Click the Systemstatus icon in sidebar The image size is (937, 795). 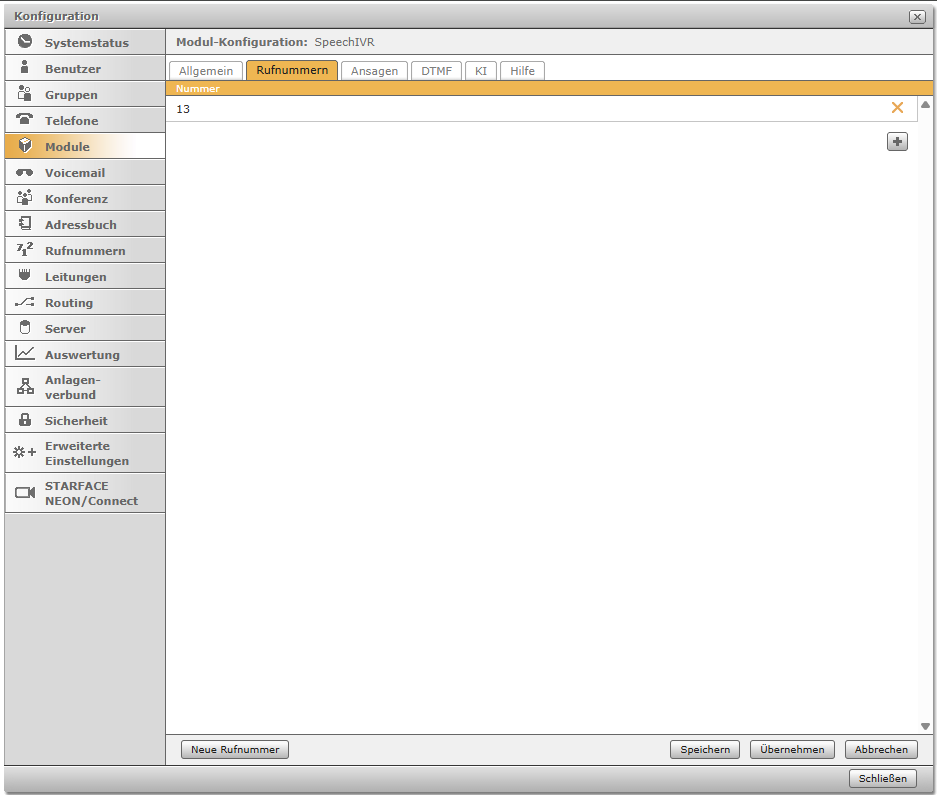point(25,42)
